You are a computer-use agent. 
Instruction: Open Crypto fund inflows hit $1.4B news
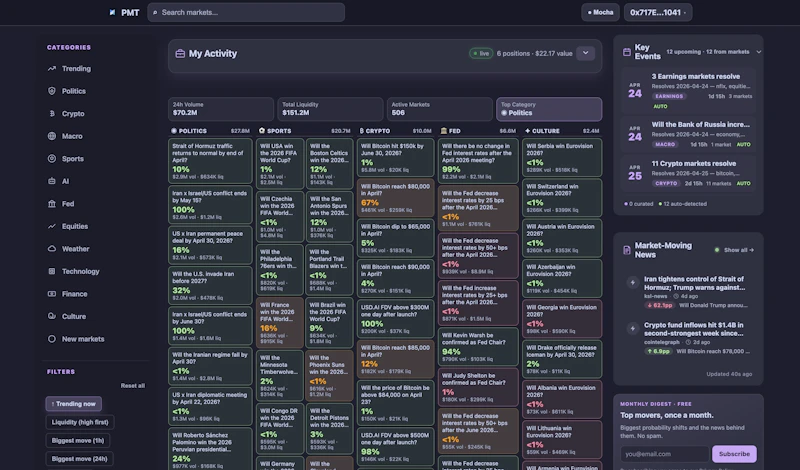(x=693, y=329)
